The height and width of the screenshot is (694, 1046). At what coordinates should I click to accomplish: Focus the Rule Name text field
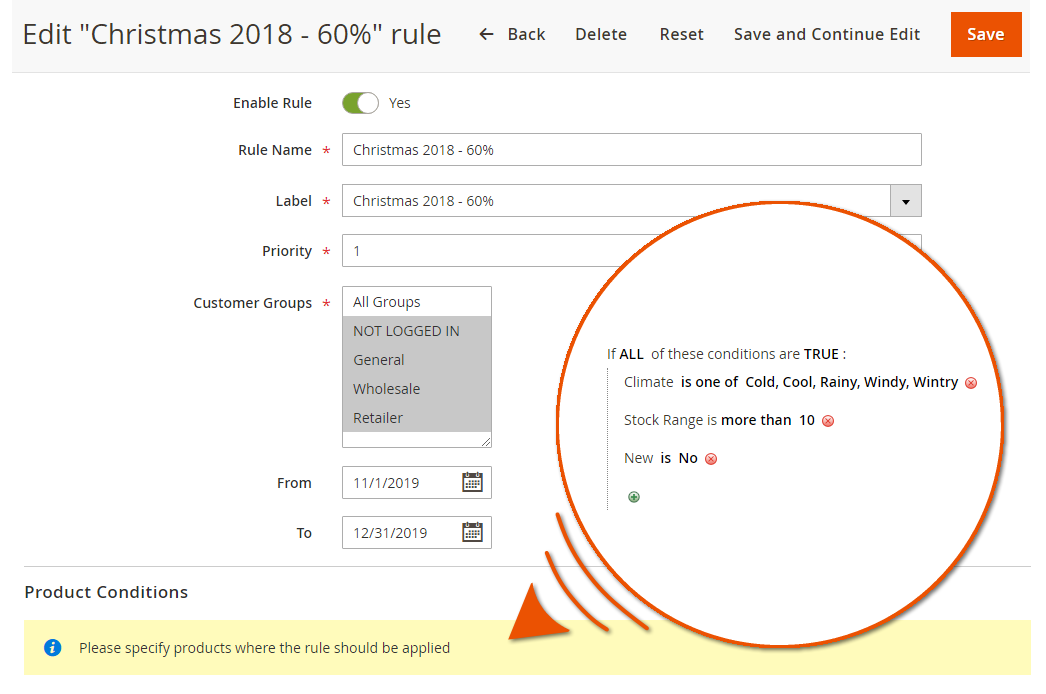[630, 150]
